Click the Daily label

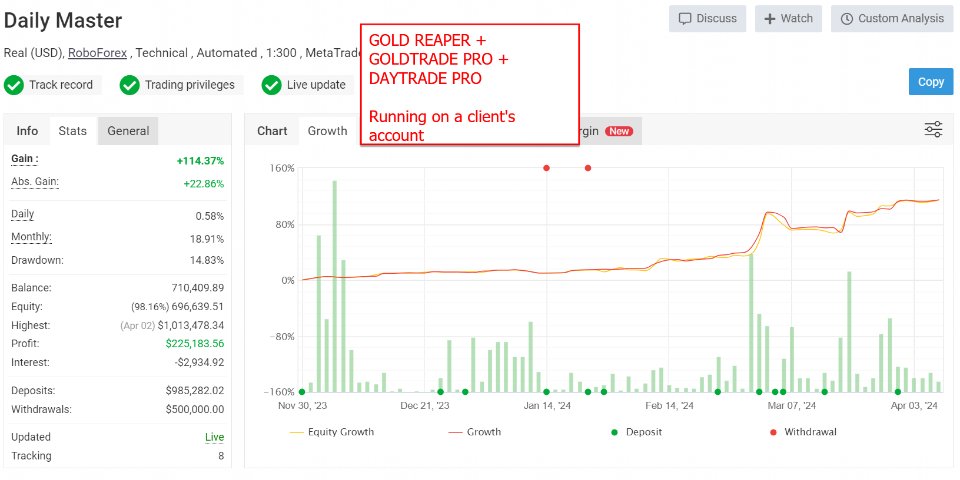pos(23,215)
